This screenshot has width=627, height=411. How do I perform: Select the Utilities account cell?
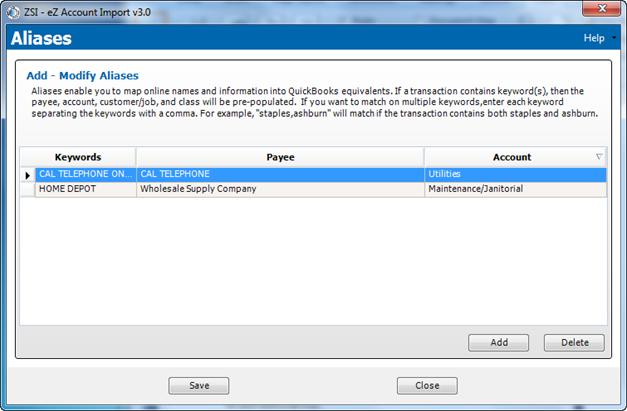tap(515, 174)
